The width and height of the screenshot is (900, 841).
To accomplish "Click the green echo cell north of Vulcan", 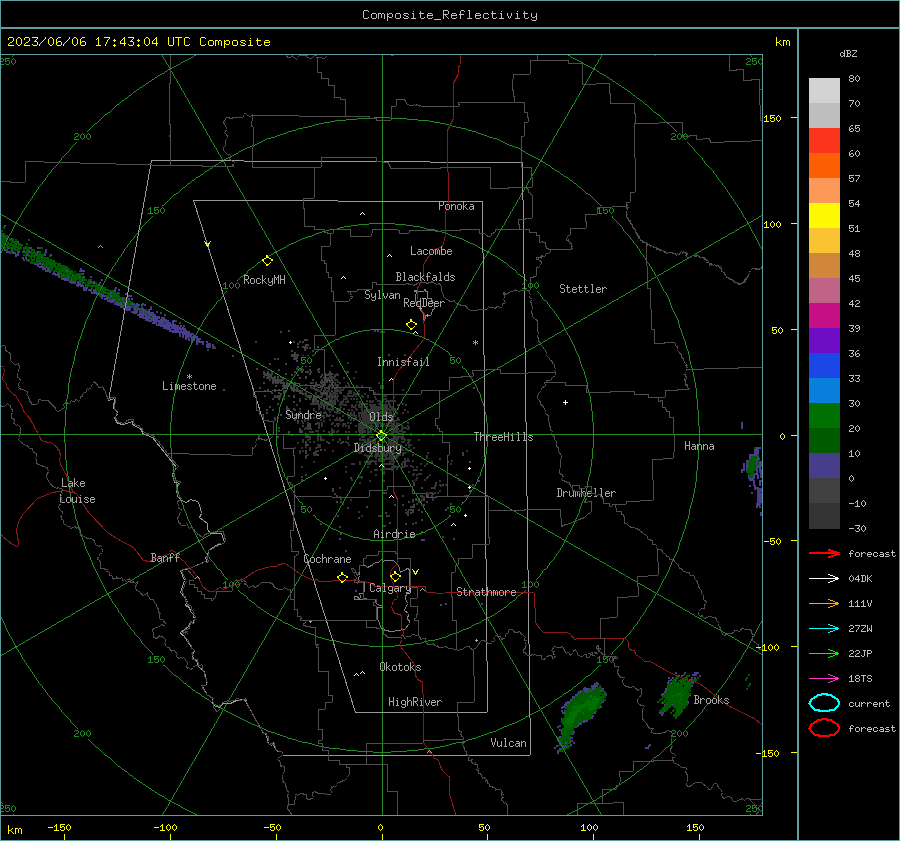I will pos(581,716).
